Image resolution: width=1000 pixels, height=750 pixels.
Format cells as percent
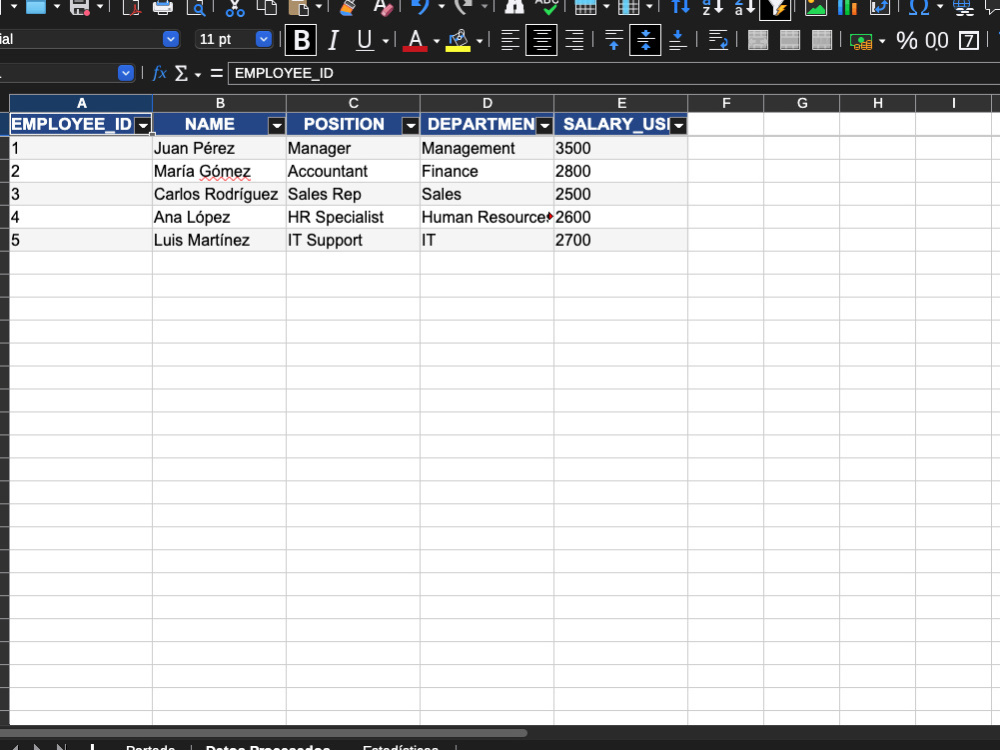906,40
